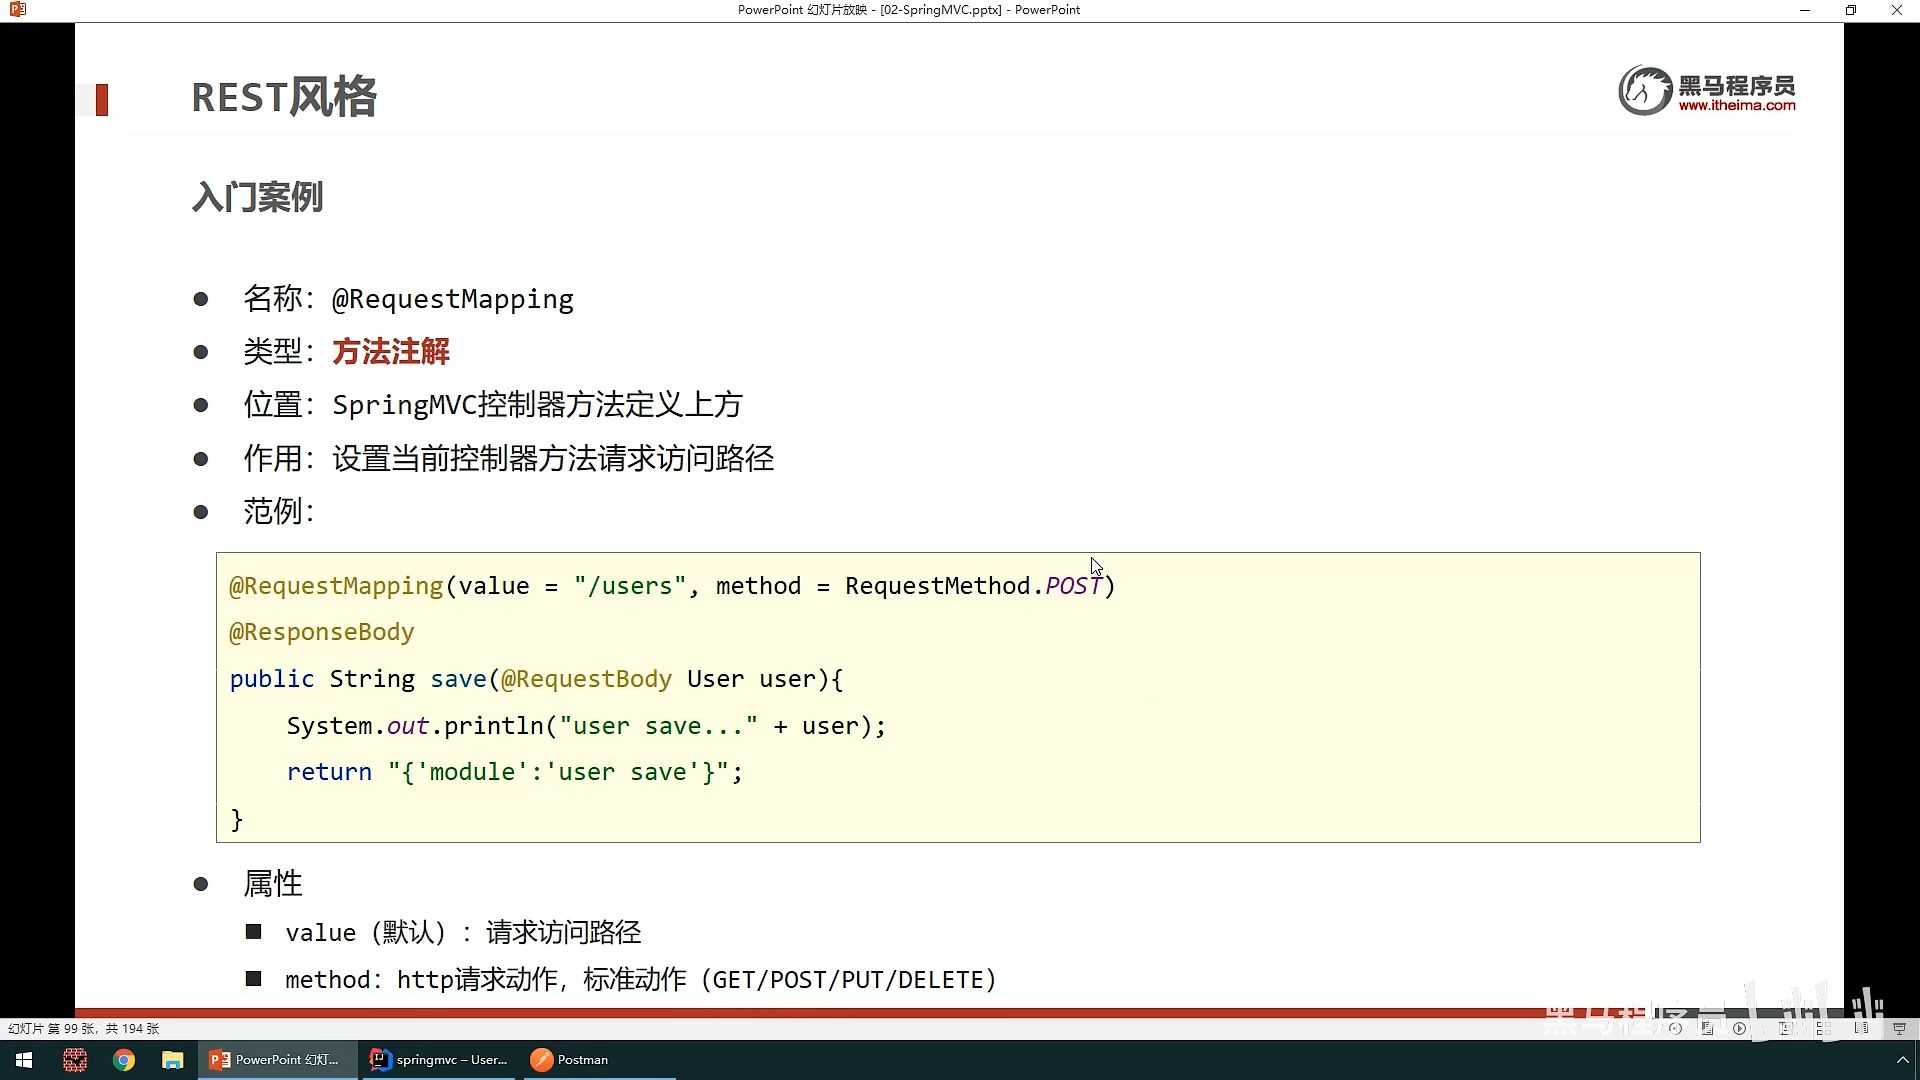This screenshot has width=1920, height=1080.
Task: Open Google Chrome from the taskbar
Action: click(124, 1060)
